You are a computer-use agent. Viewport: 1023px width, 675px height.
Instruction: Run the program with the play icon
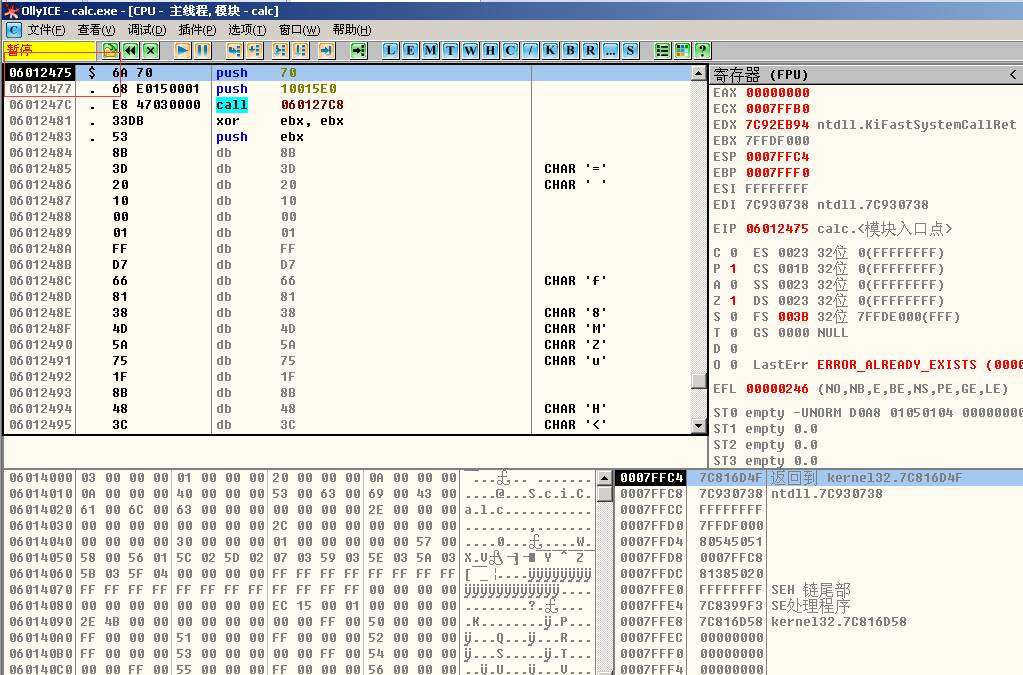183,50
